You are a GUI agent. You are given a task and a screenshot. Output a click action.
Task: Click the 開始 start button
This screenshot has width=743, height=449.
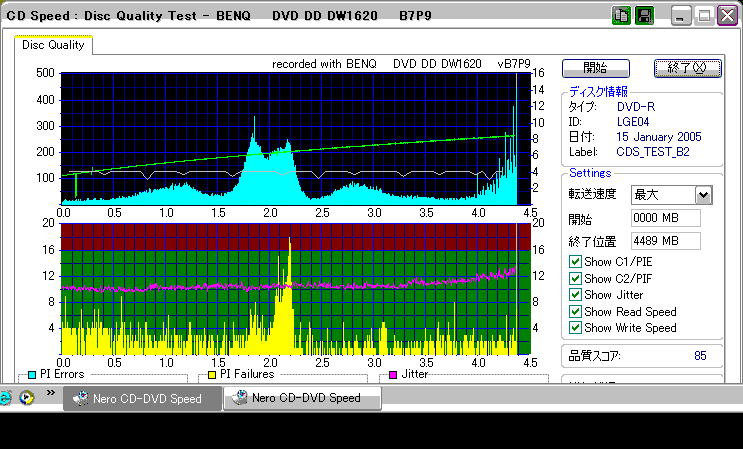click(x=596, y=68)
